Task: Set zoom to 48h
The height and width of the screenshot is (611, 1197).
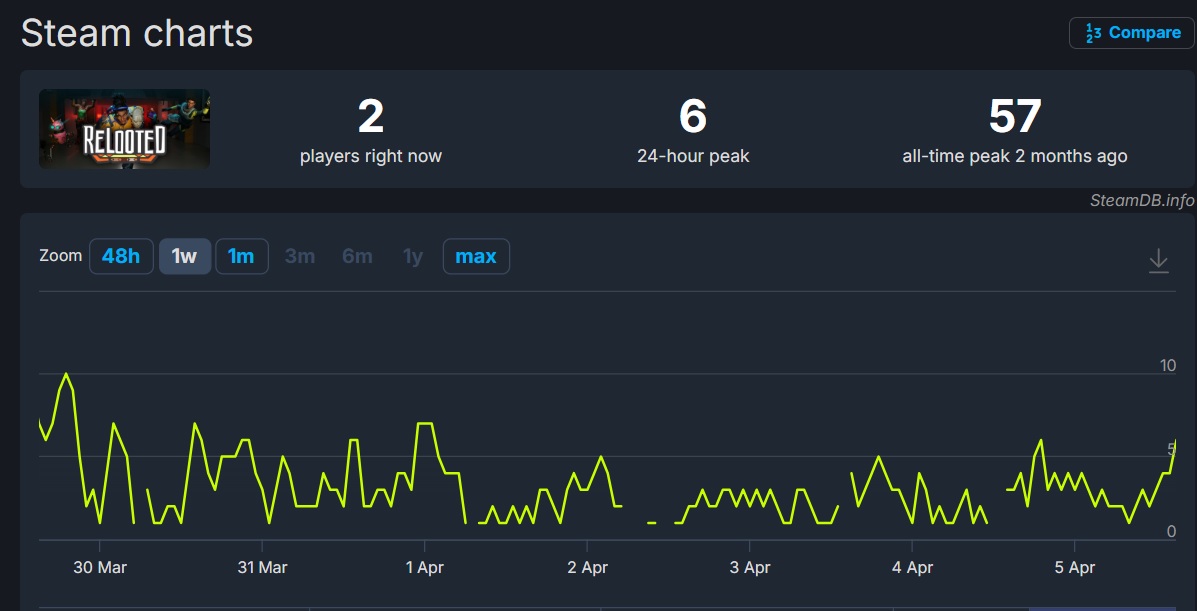Action: click(121, 257)
